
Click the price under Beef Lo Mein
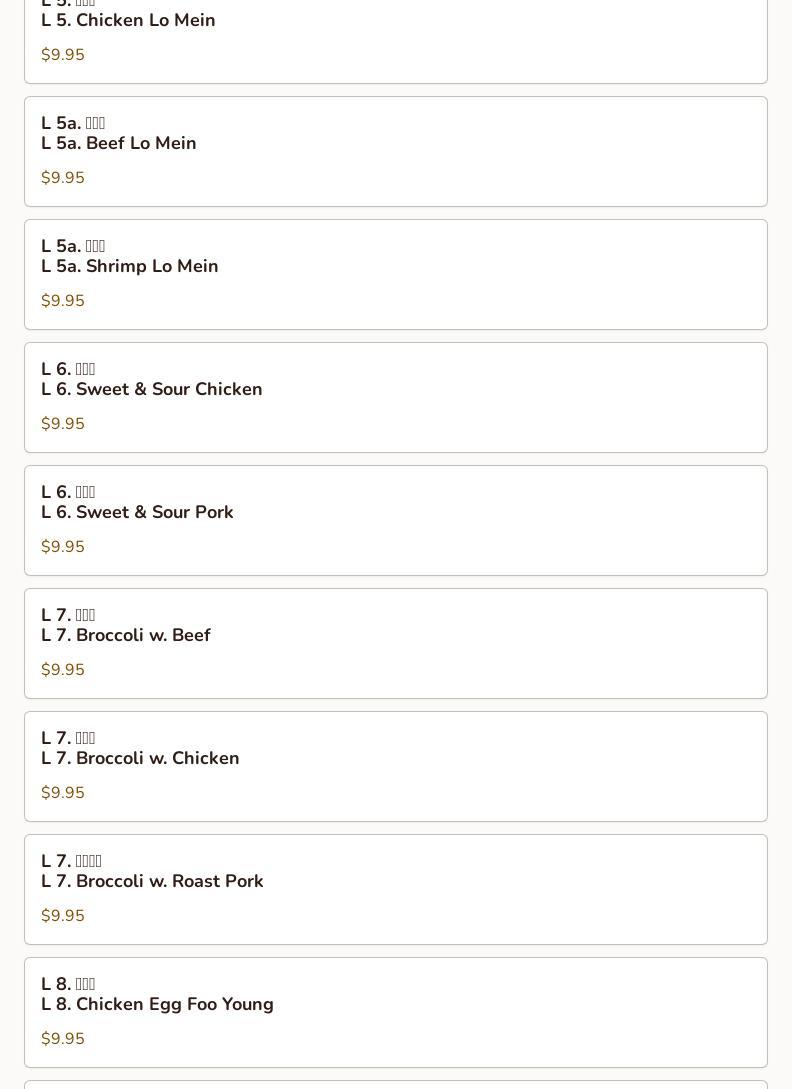(63, 178)
